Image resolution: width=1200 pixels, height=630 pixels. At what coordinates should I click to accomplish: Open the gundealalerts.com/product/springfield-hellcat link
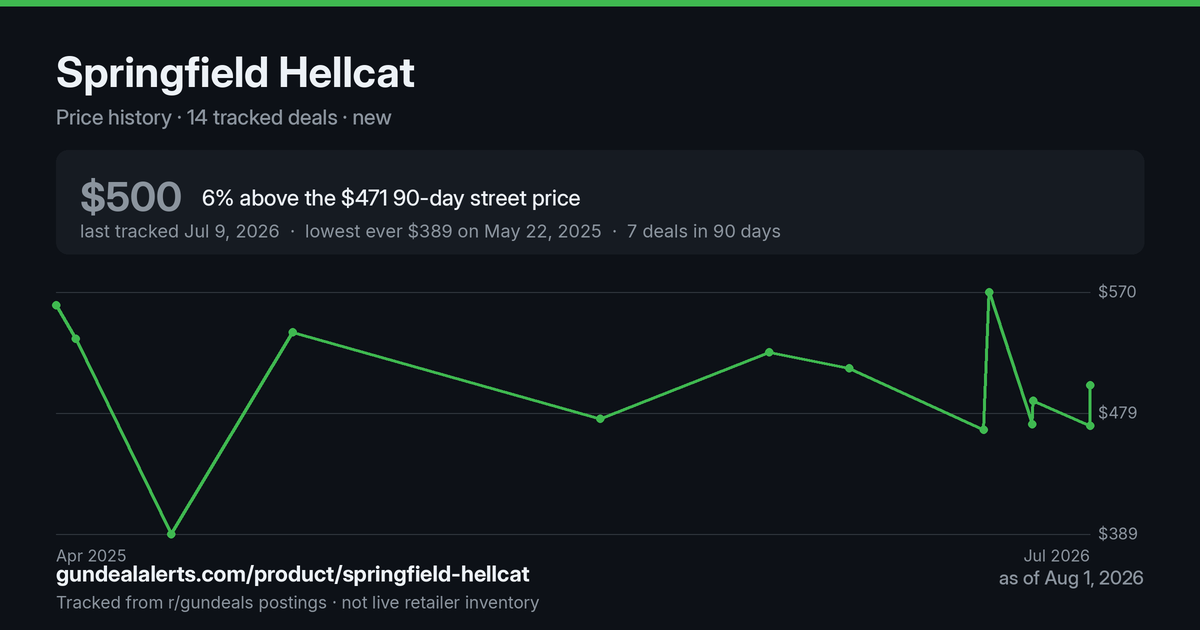tap(293, 575)
